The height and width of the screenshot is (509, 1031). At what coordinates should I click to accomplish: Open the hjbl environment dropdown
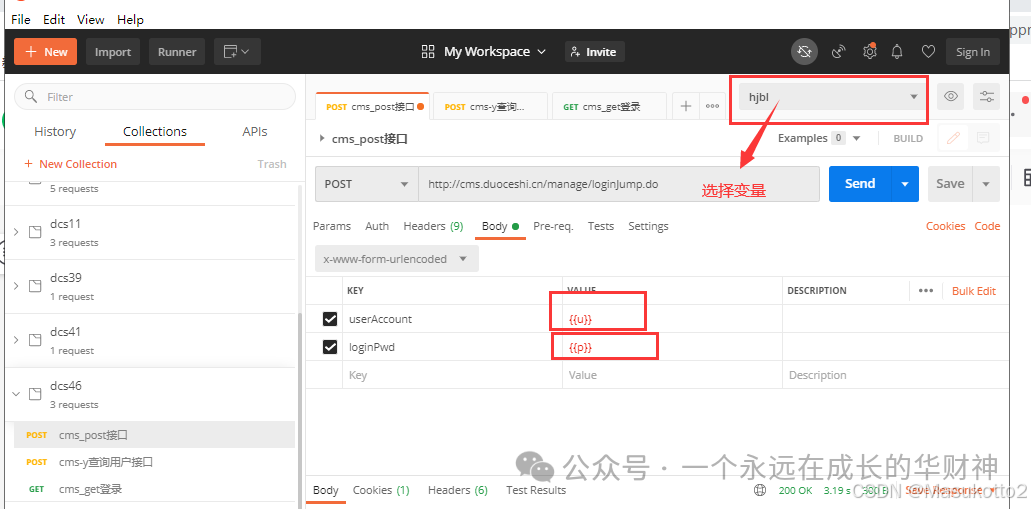tap(833, 97)
